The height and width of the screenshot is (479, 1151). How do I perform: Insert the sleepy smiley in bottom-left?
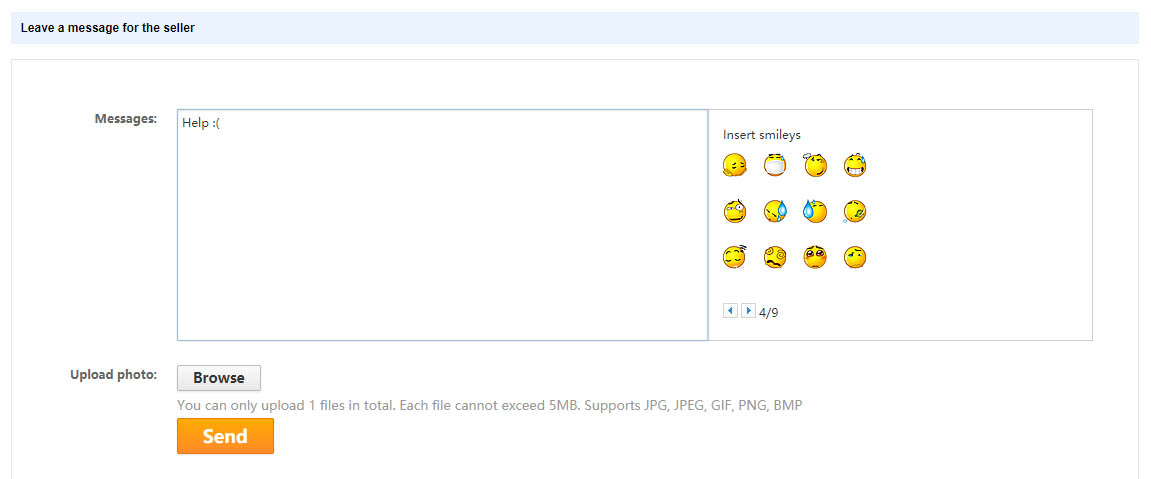(x=735, y=257)
